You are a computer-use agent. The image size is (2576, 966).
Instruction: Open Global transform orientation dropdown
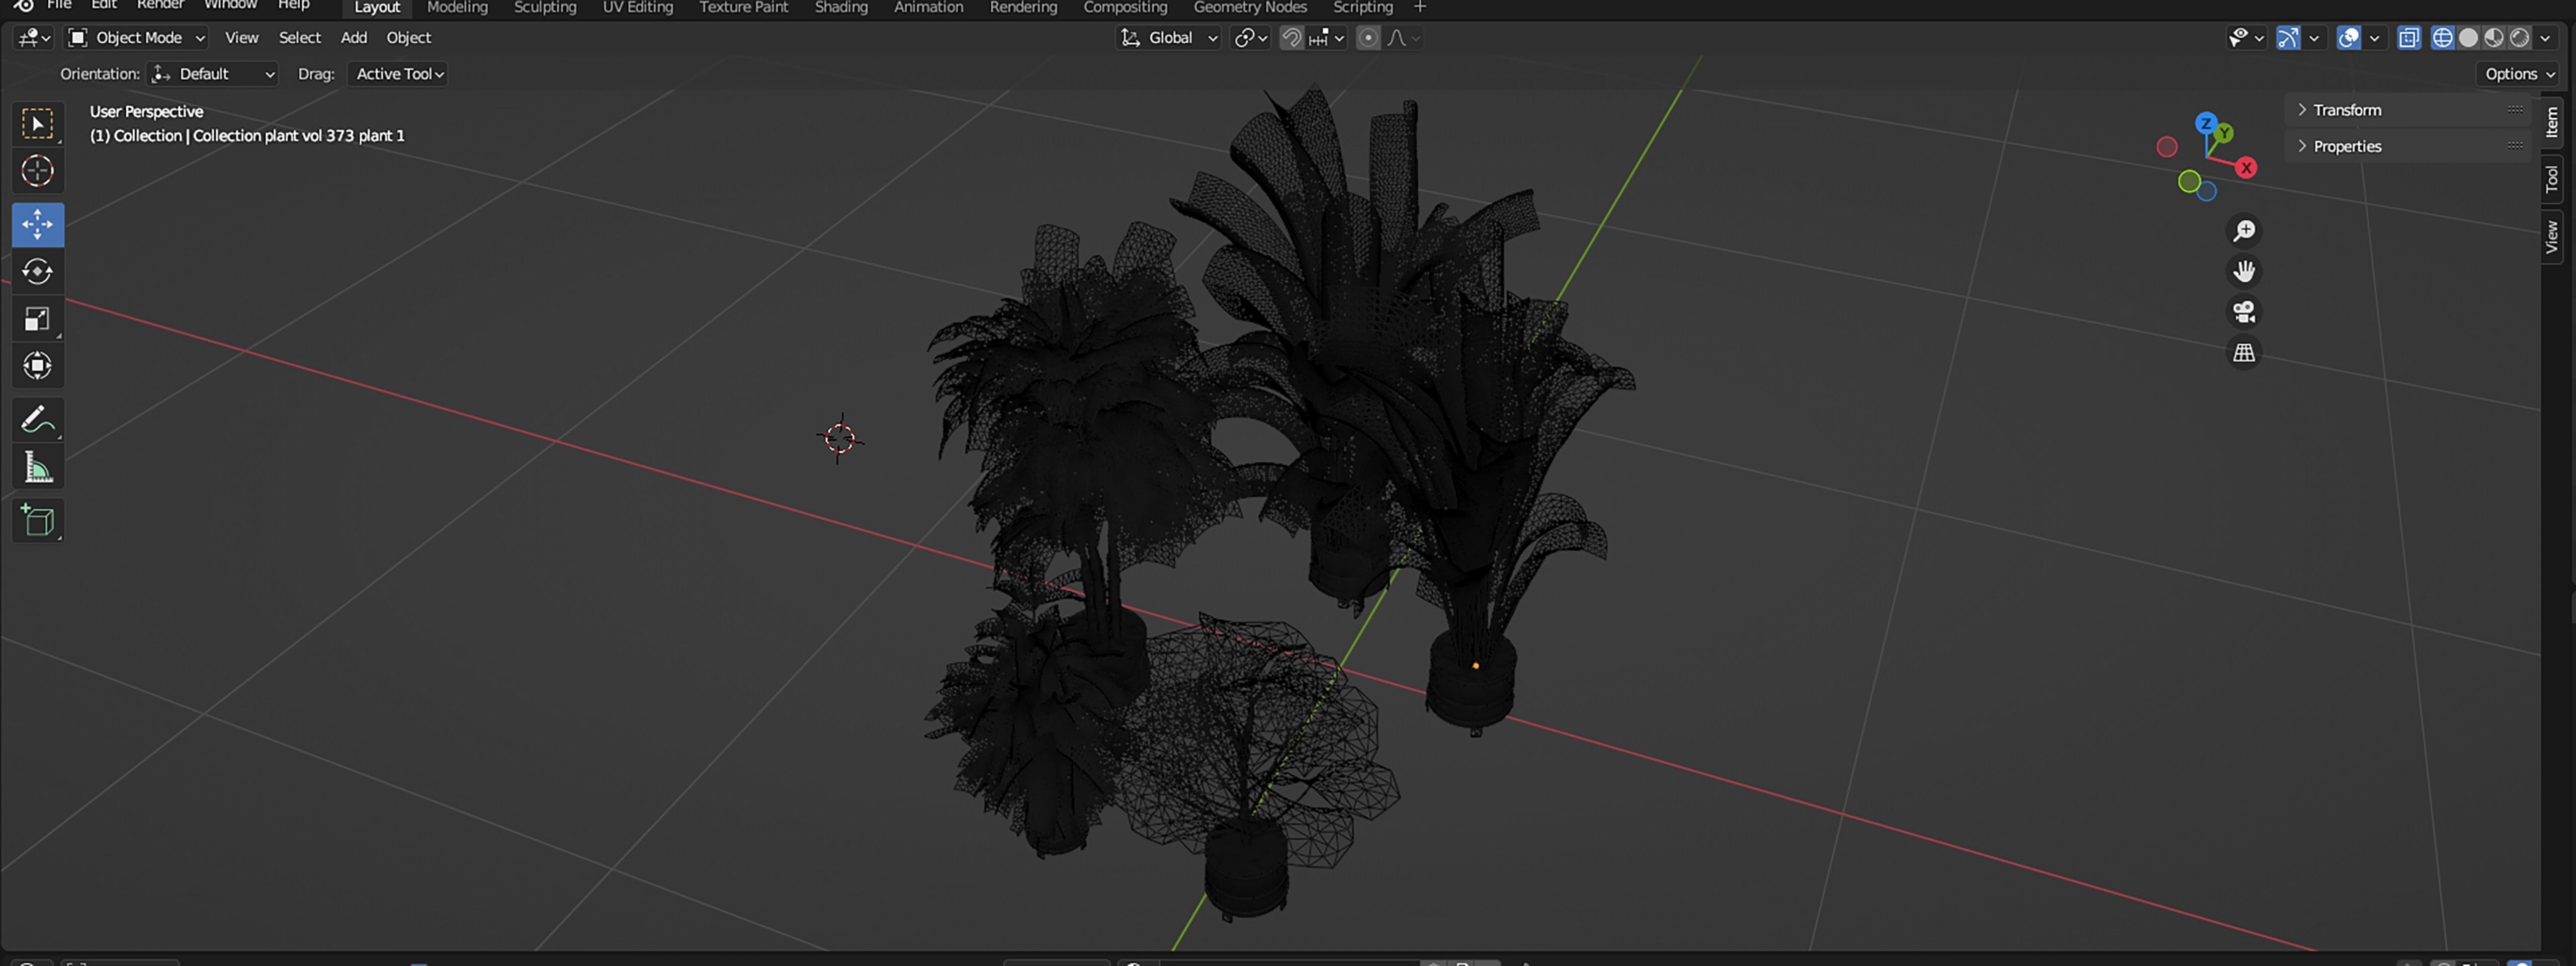1168,38
